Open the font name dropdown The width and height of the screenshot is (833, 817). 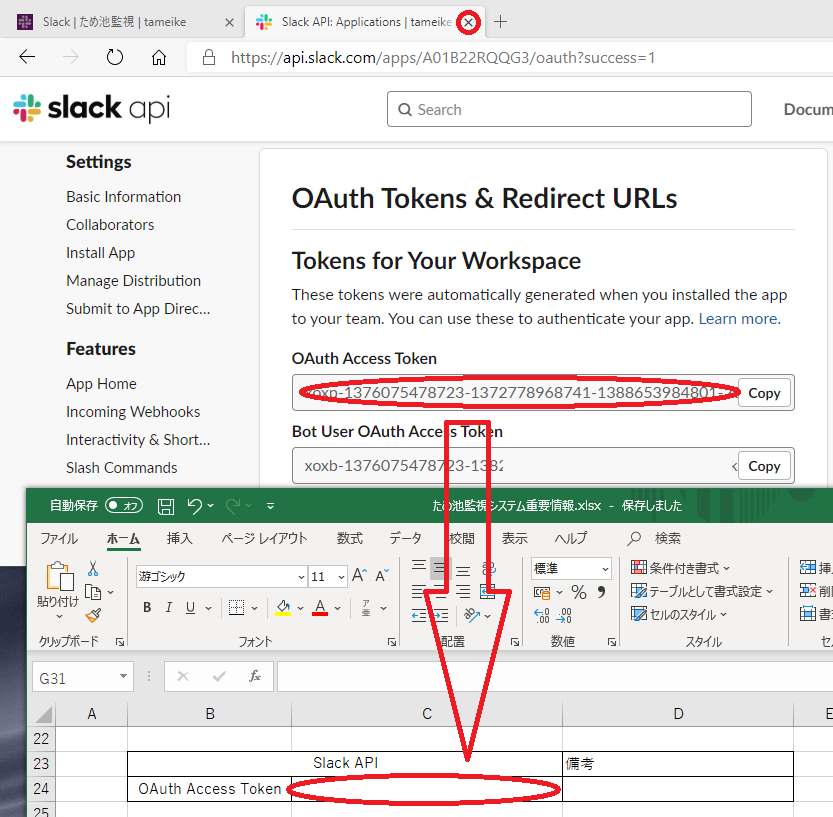[301, 577]
